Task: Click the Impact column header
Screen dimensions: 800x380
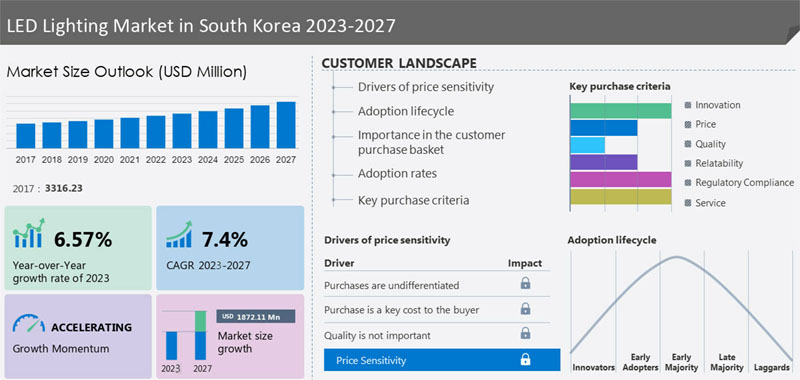Action: pos(524,263)
